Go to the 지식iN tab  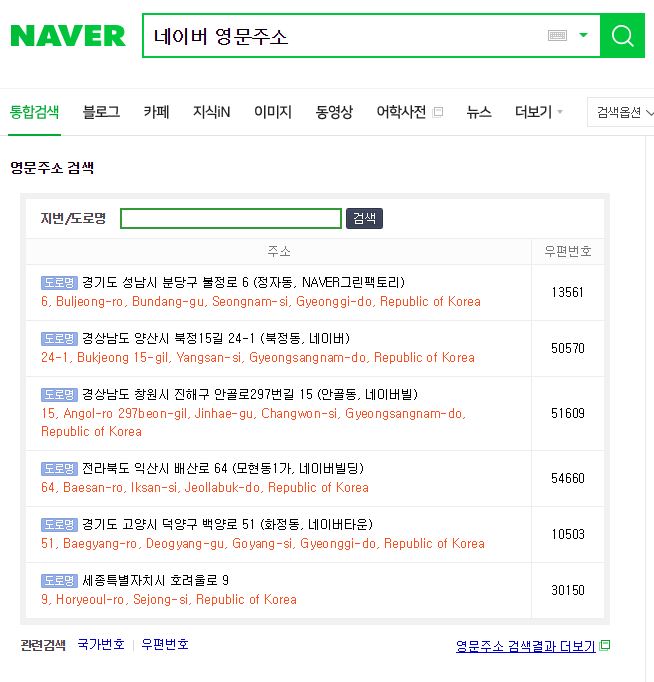(211, 112)
